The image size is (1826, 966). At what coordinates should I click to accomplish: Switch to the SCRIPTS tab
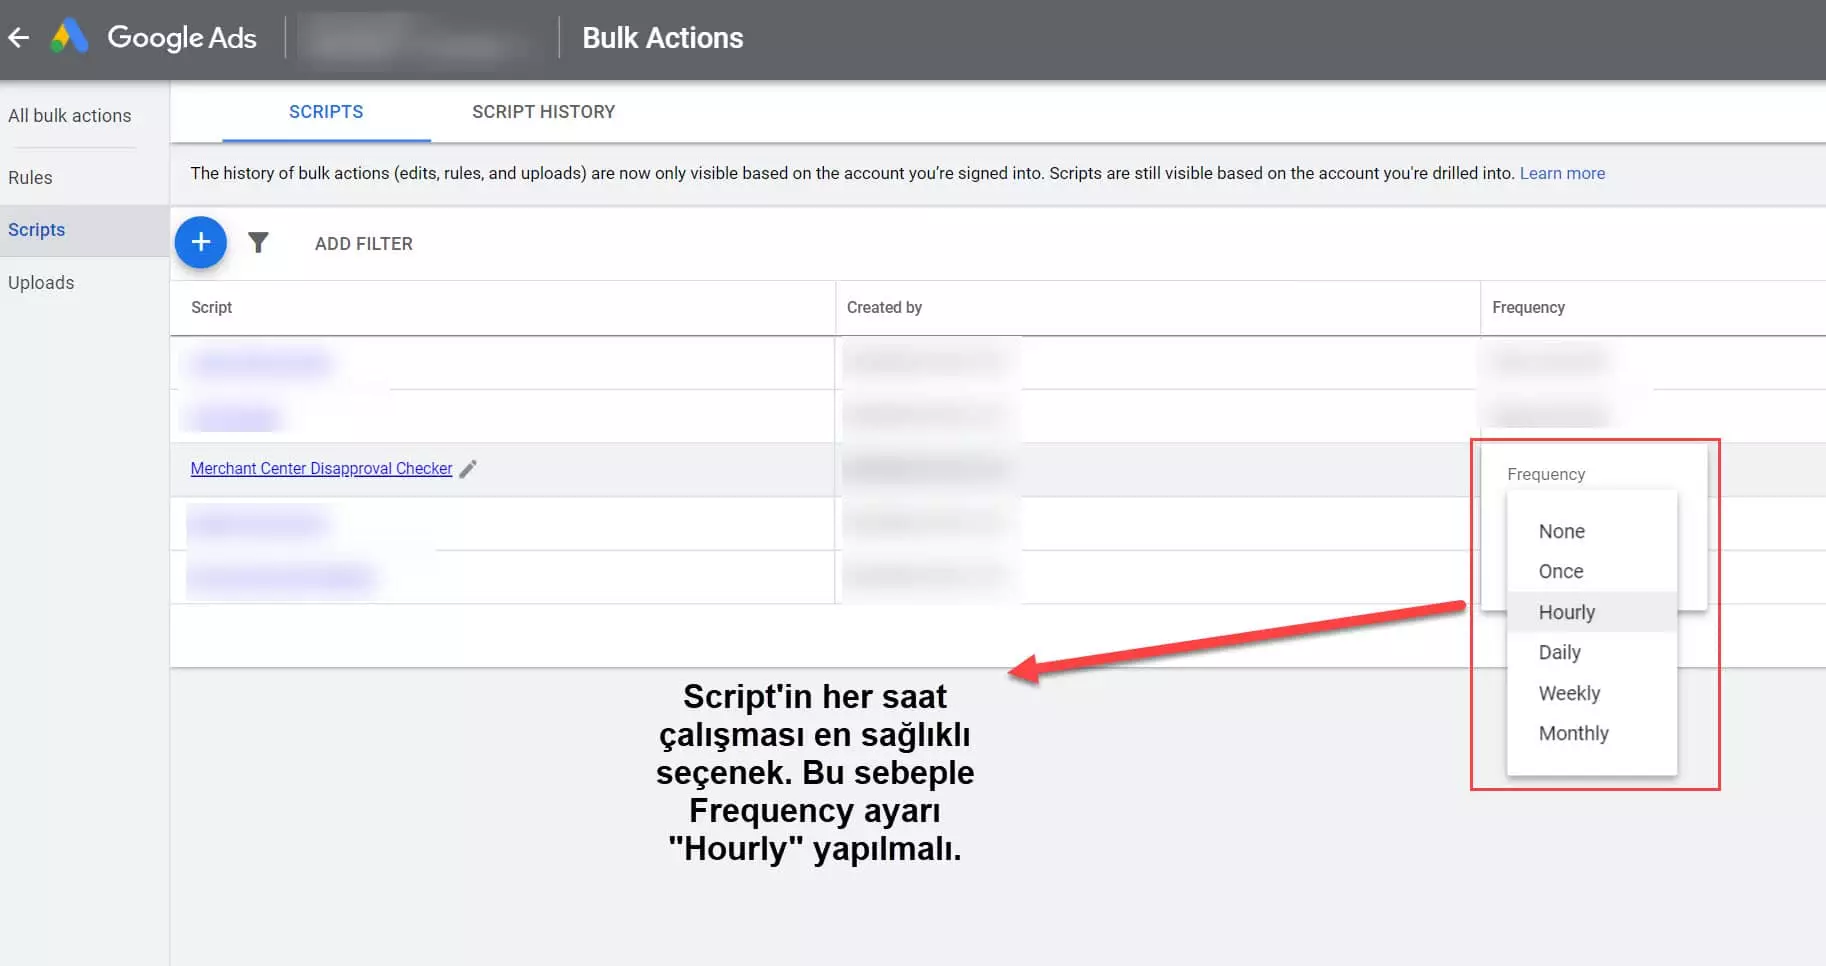click(x=326, y=112)
